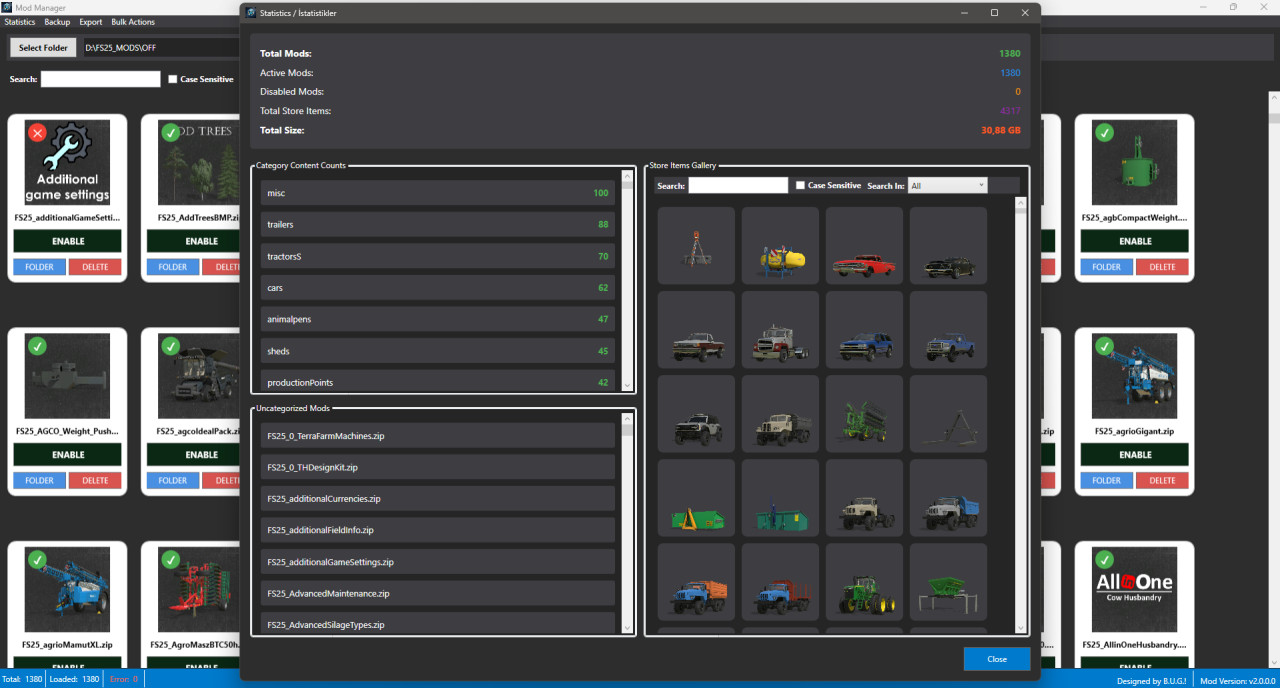The width and height of the screenshot is (1280, 688).
Task: Select the teal container gallery item
Action: coord(780,499)
